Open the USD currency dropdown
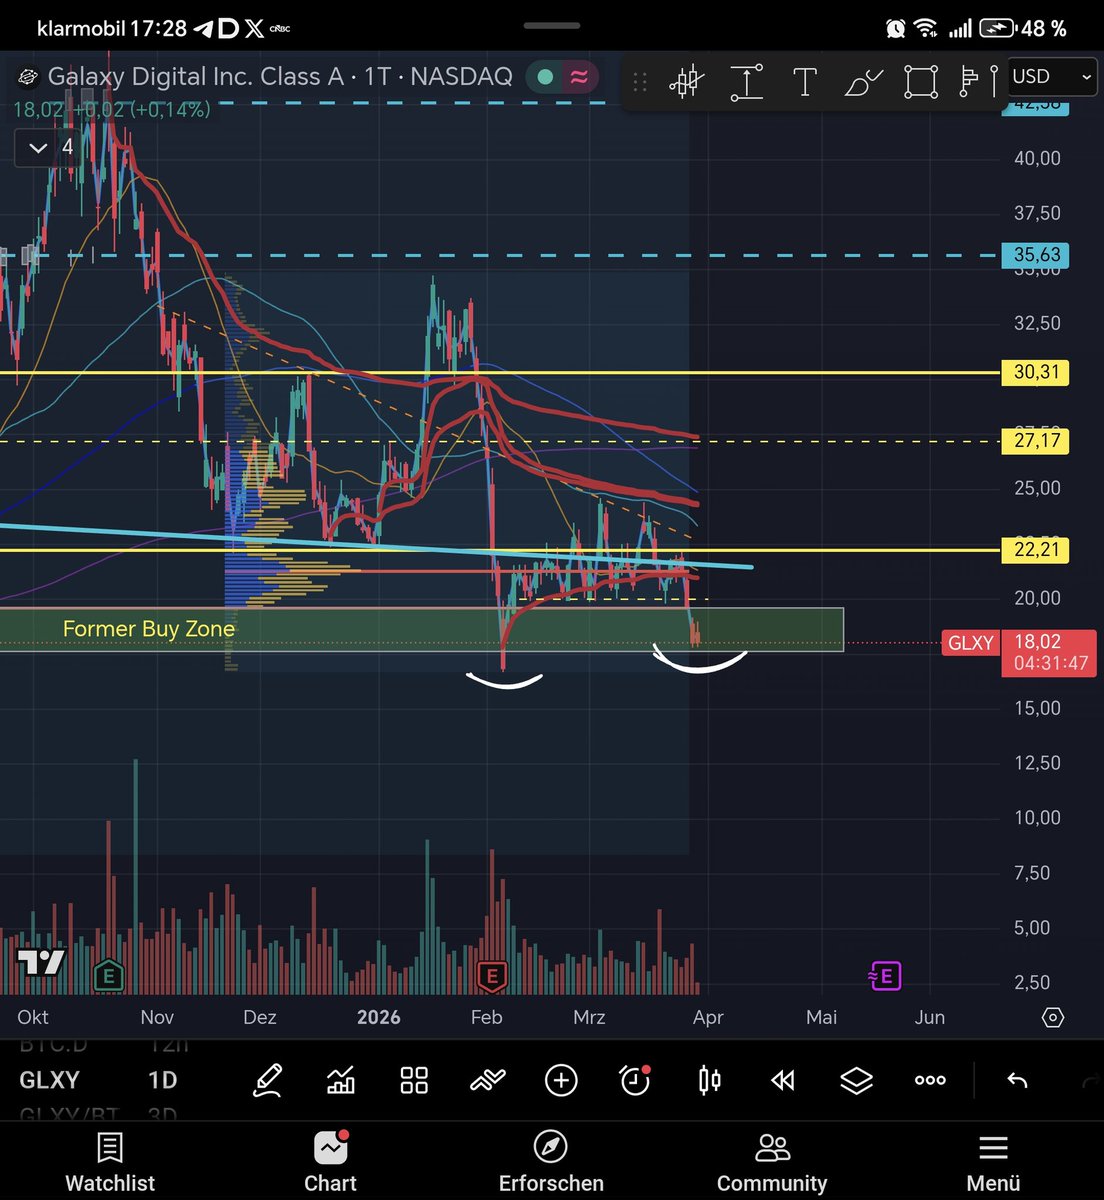Viewport: 1104px width, 1200px height. (x=1052, y=76)
